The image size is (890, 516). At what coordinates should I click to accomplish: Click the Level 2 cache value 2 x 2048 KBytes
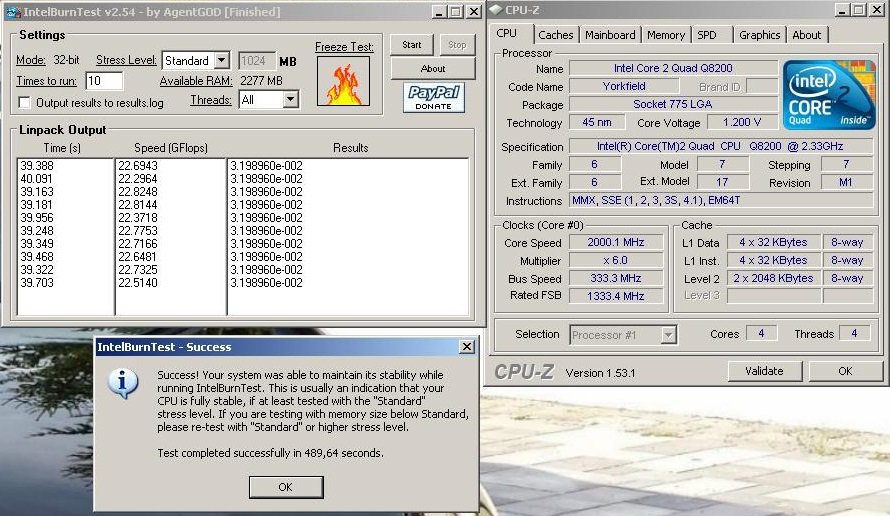773,279
